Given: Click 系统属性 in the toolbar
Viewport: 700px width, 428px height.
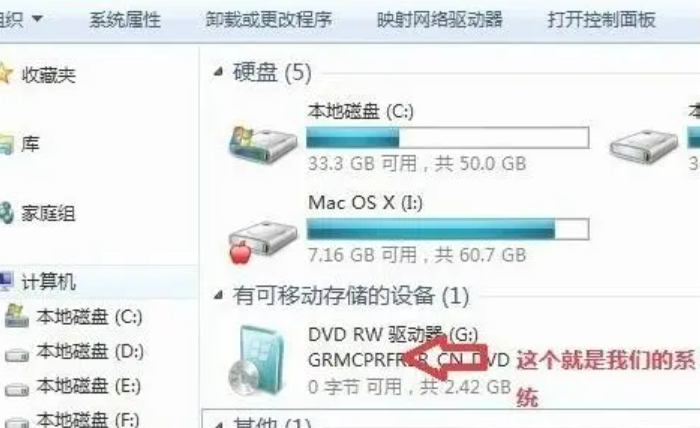Looking at the screenshot, I should pos(125,20).
